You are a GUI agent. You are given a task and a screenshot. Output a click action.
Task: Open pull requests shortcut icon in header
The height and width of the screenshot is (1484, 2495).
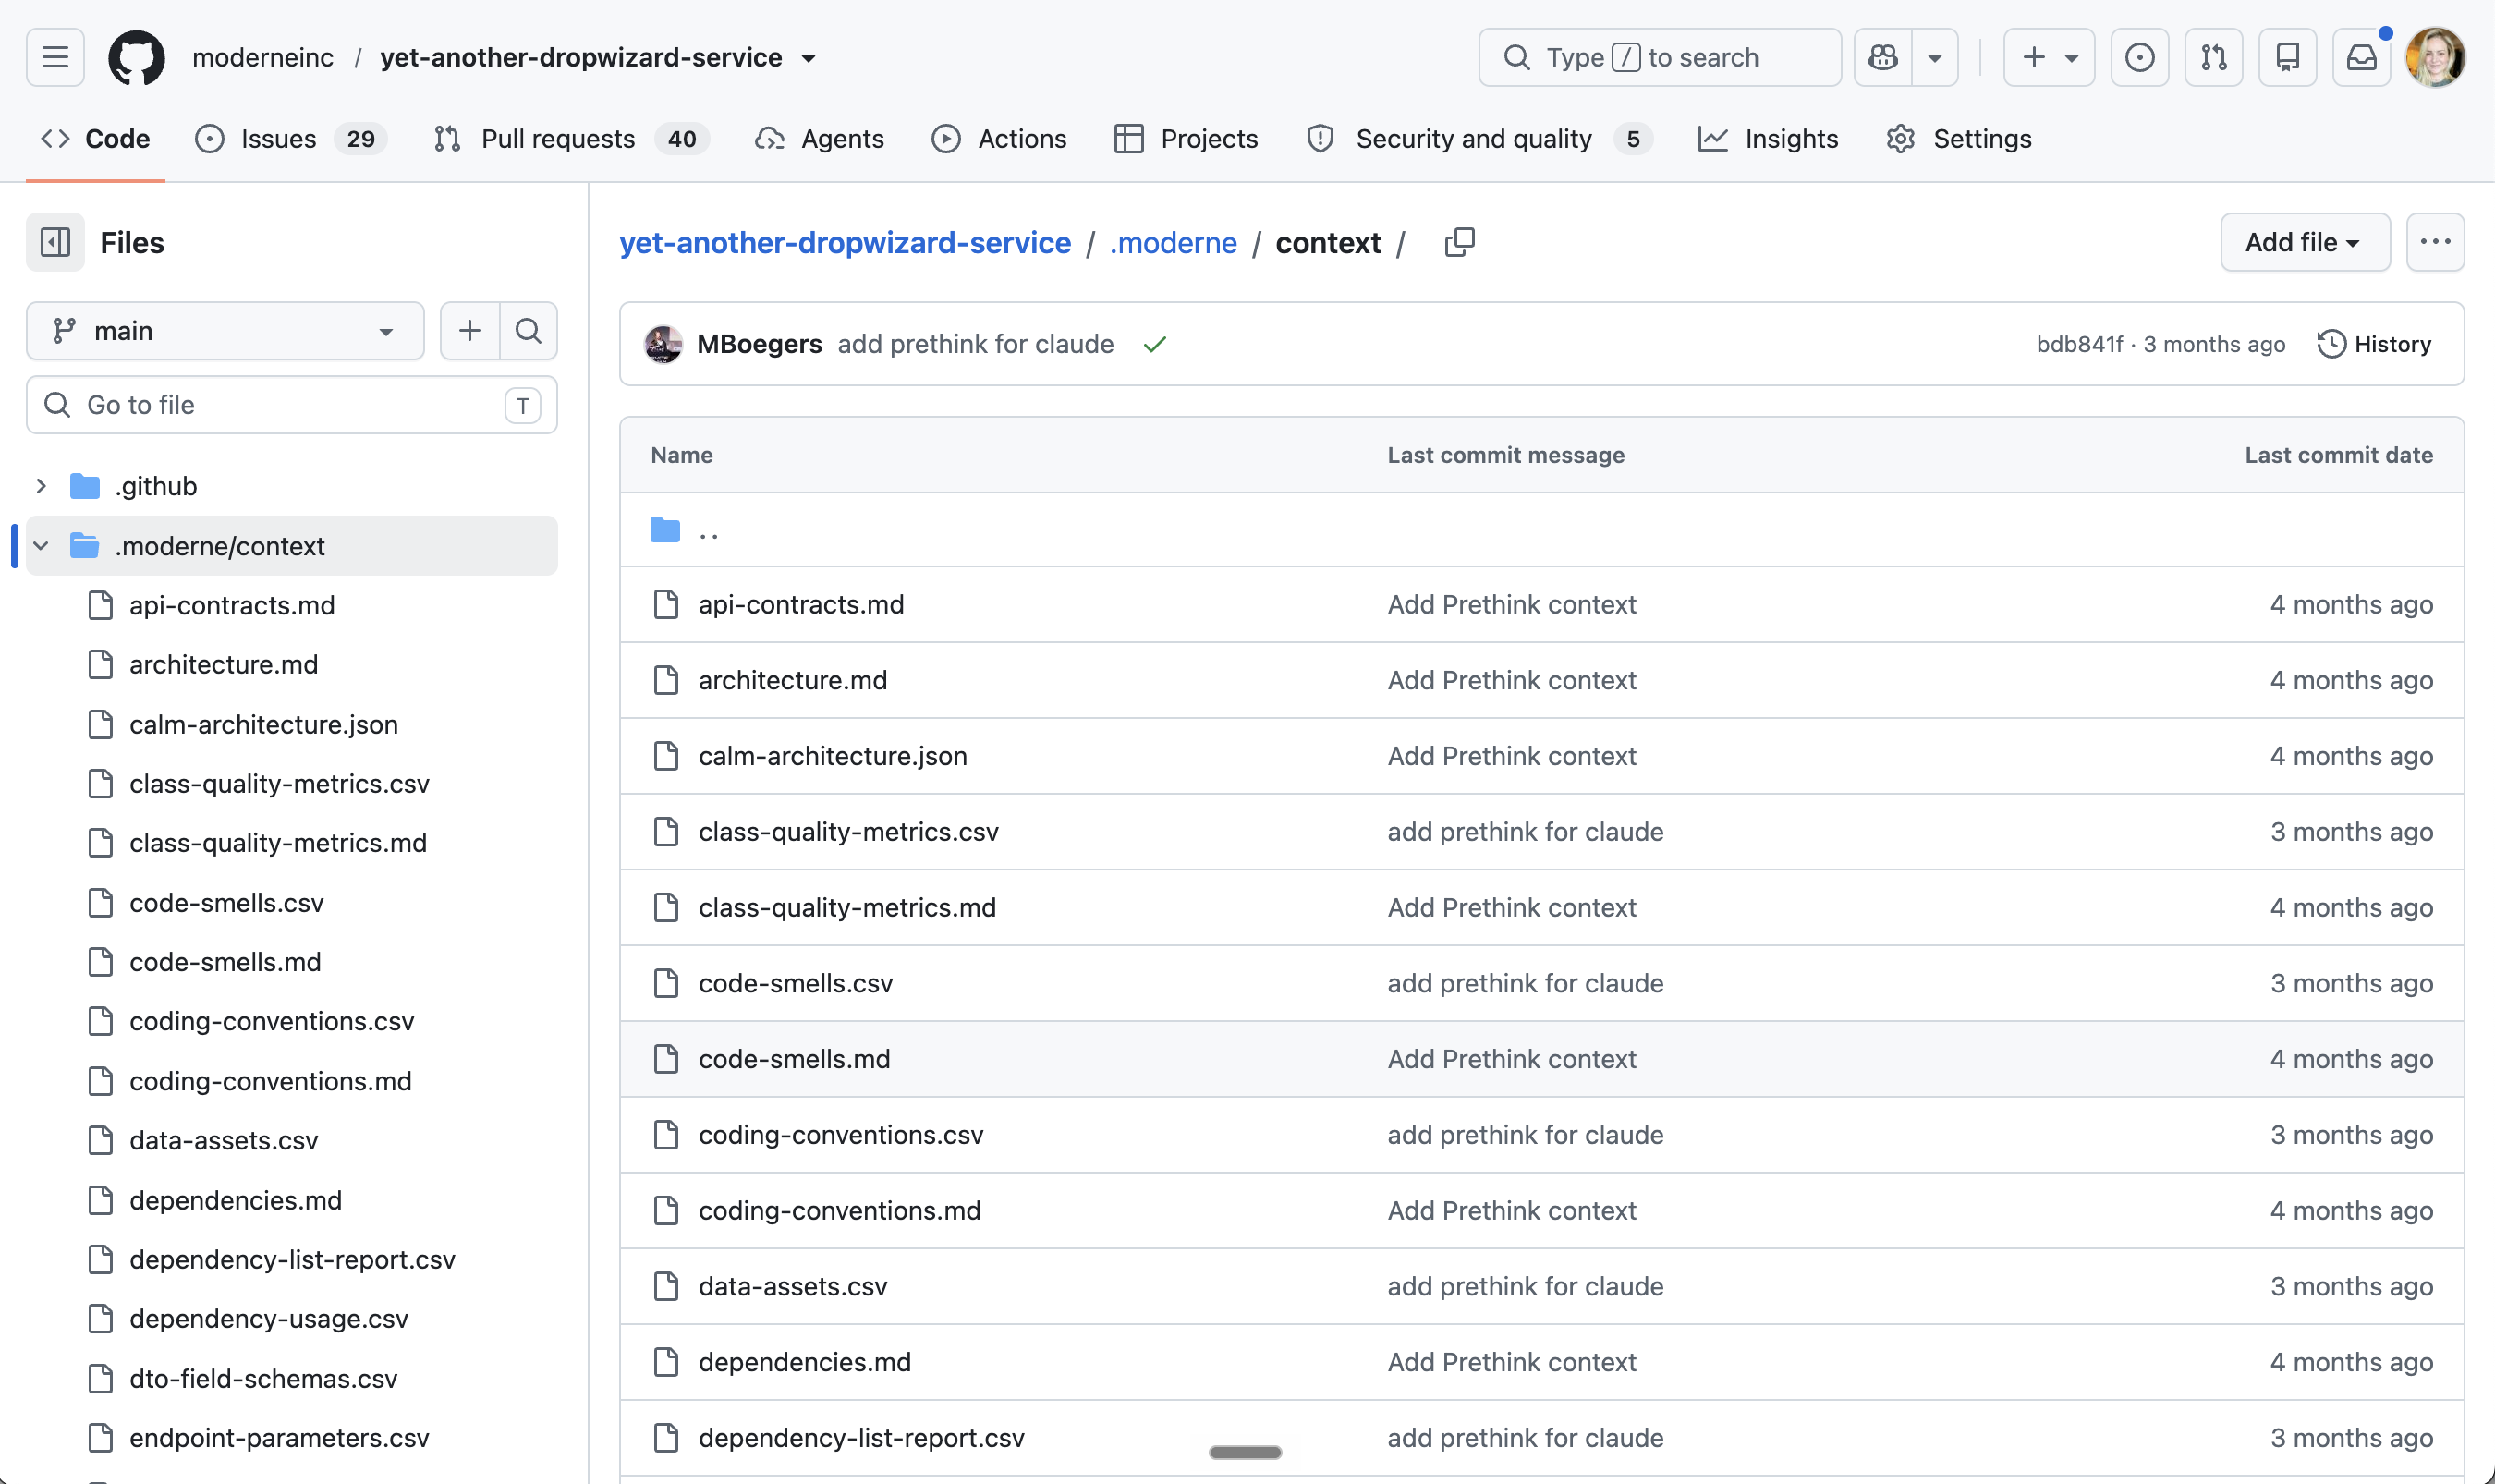(x=2214, y=57)
